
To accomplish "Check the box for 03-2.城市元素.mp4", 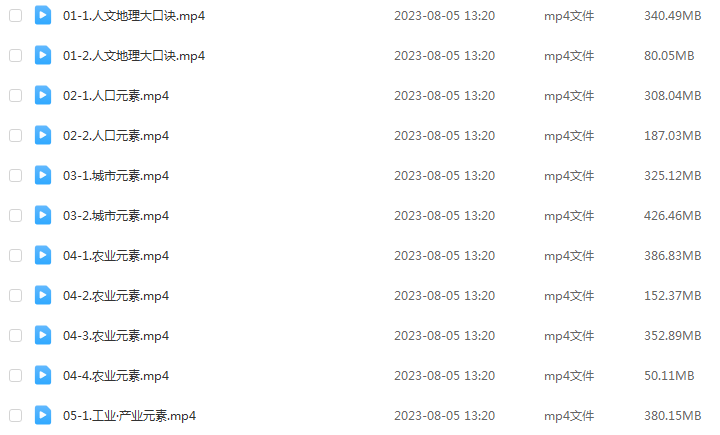I will pos(16,215).
